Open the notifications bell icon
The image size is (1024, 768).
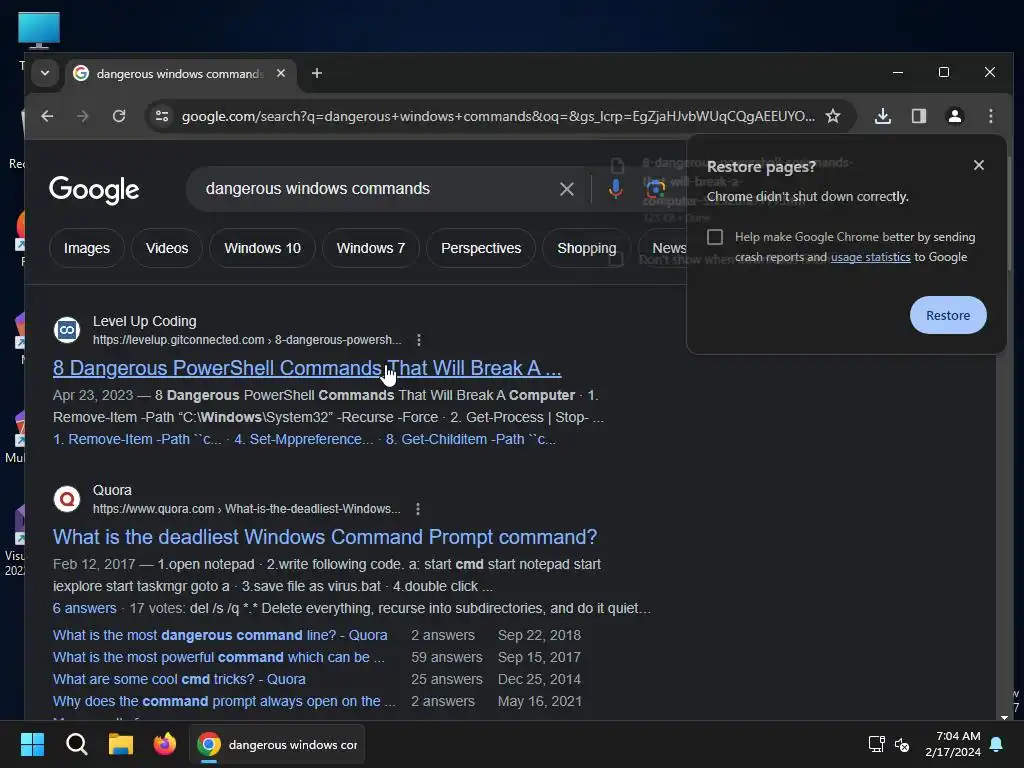coord(997,744)
